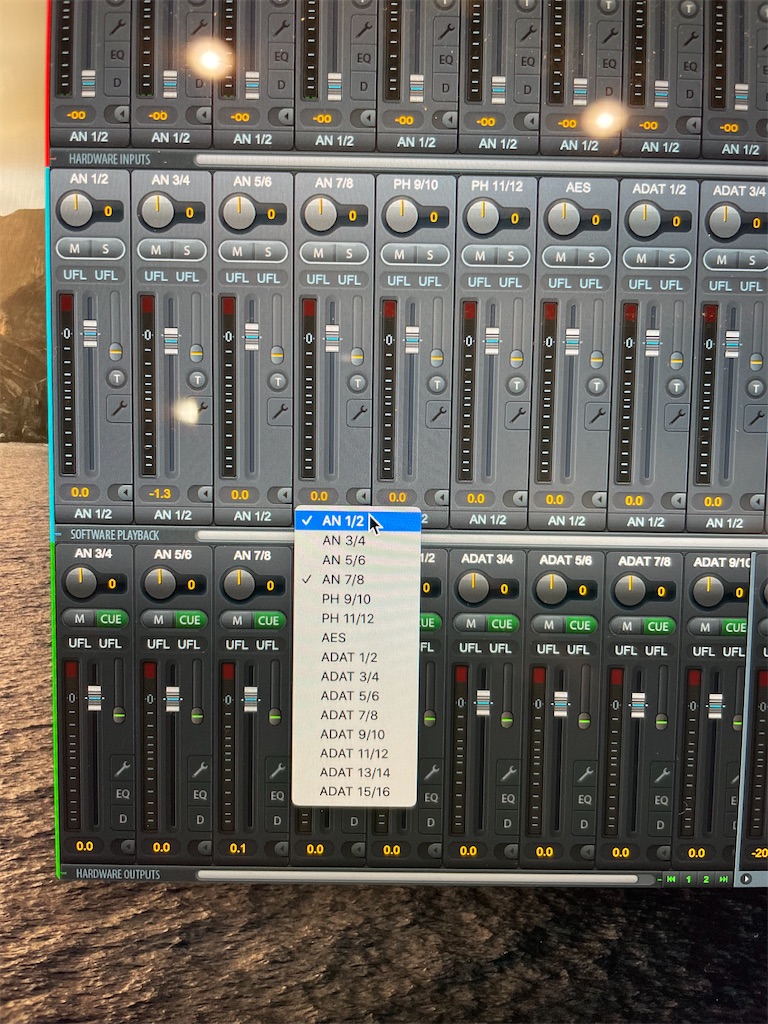The image size is (768, 1024).
Task: Open settings wrench on hardware input AN 5/6
Action: [x=280, y=411]
